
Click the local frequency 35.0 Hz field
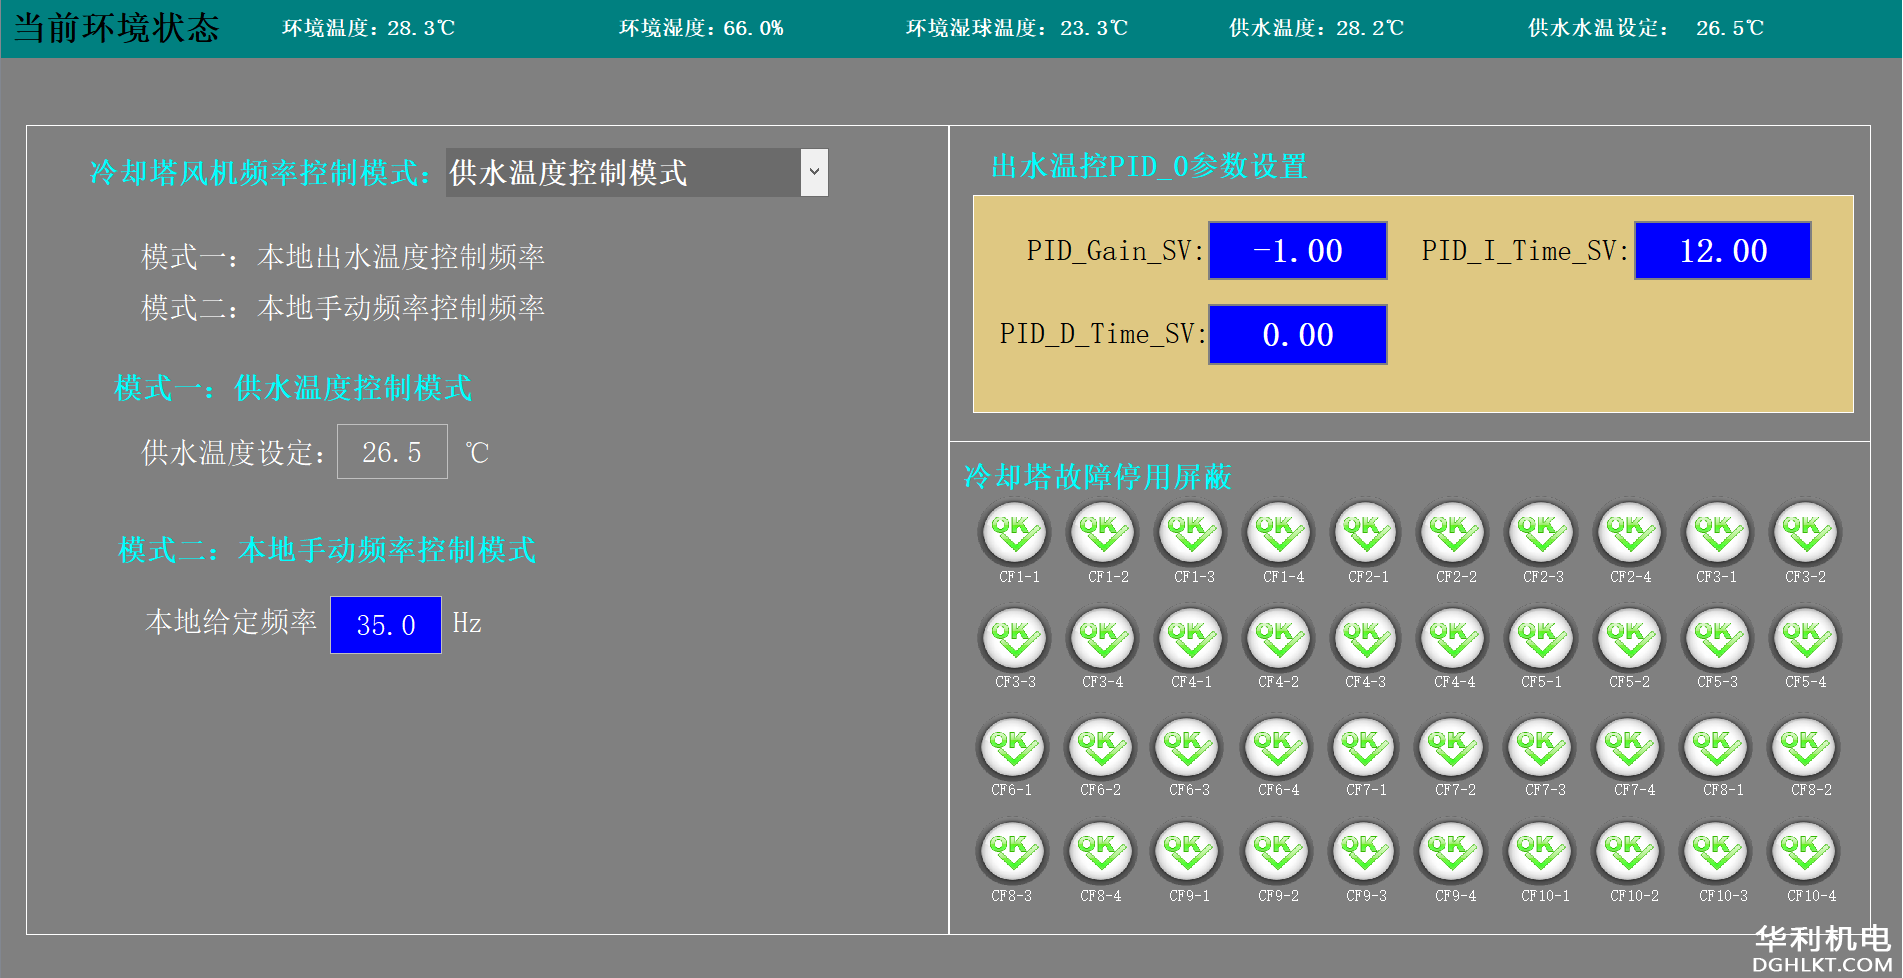(386, 625)
